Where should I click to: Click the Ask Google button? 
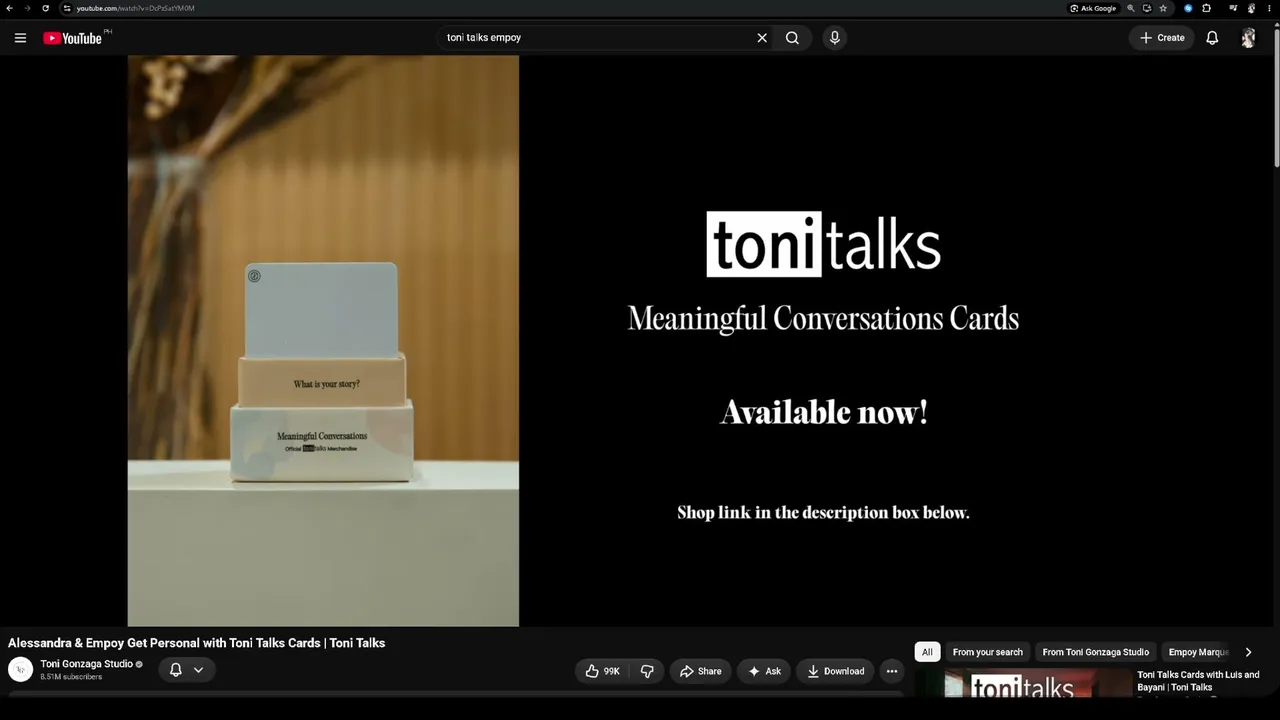1093,8
